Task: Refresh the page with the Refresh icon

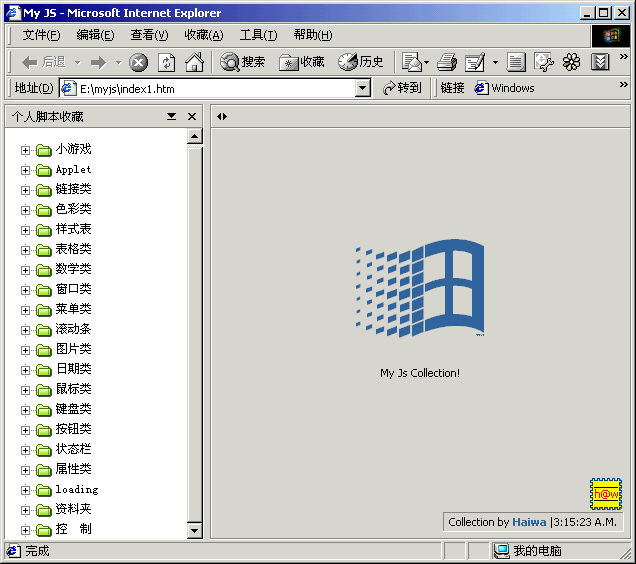Action: click(166, 62)
